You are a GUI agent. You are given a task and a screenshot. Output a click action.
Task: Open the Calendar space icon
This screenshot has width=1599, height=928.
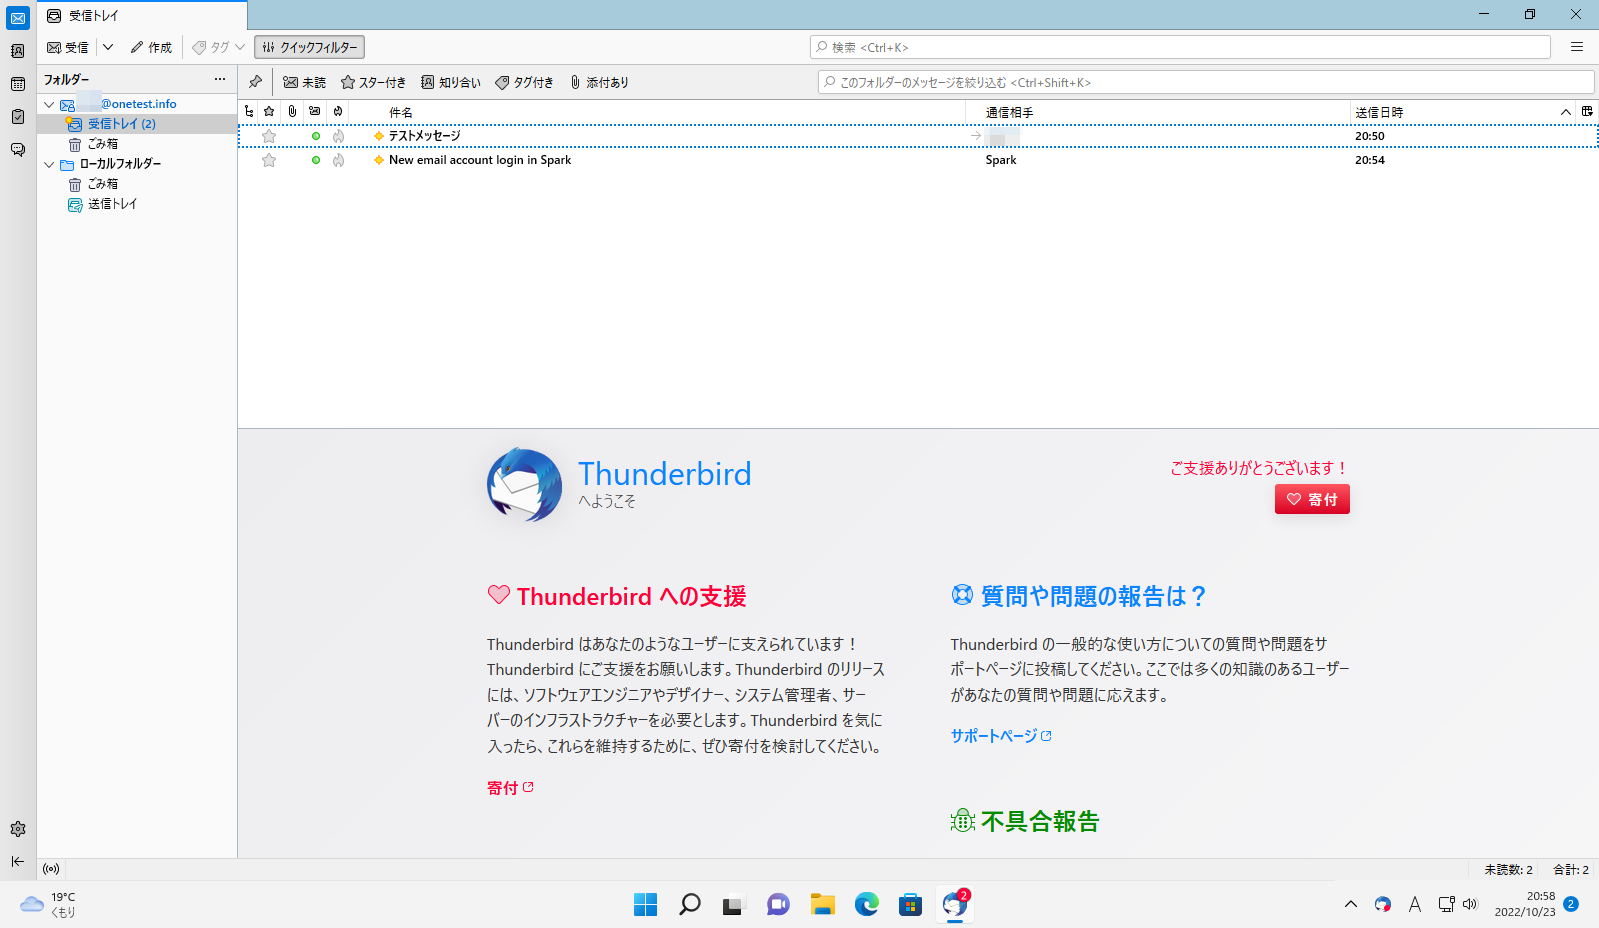coord(18,84)
